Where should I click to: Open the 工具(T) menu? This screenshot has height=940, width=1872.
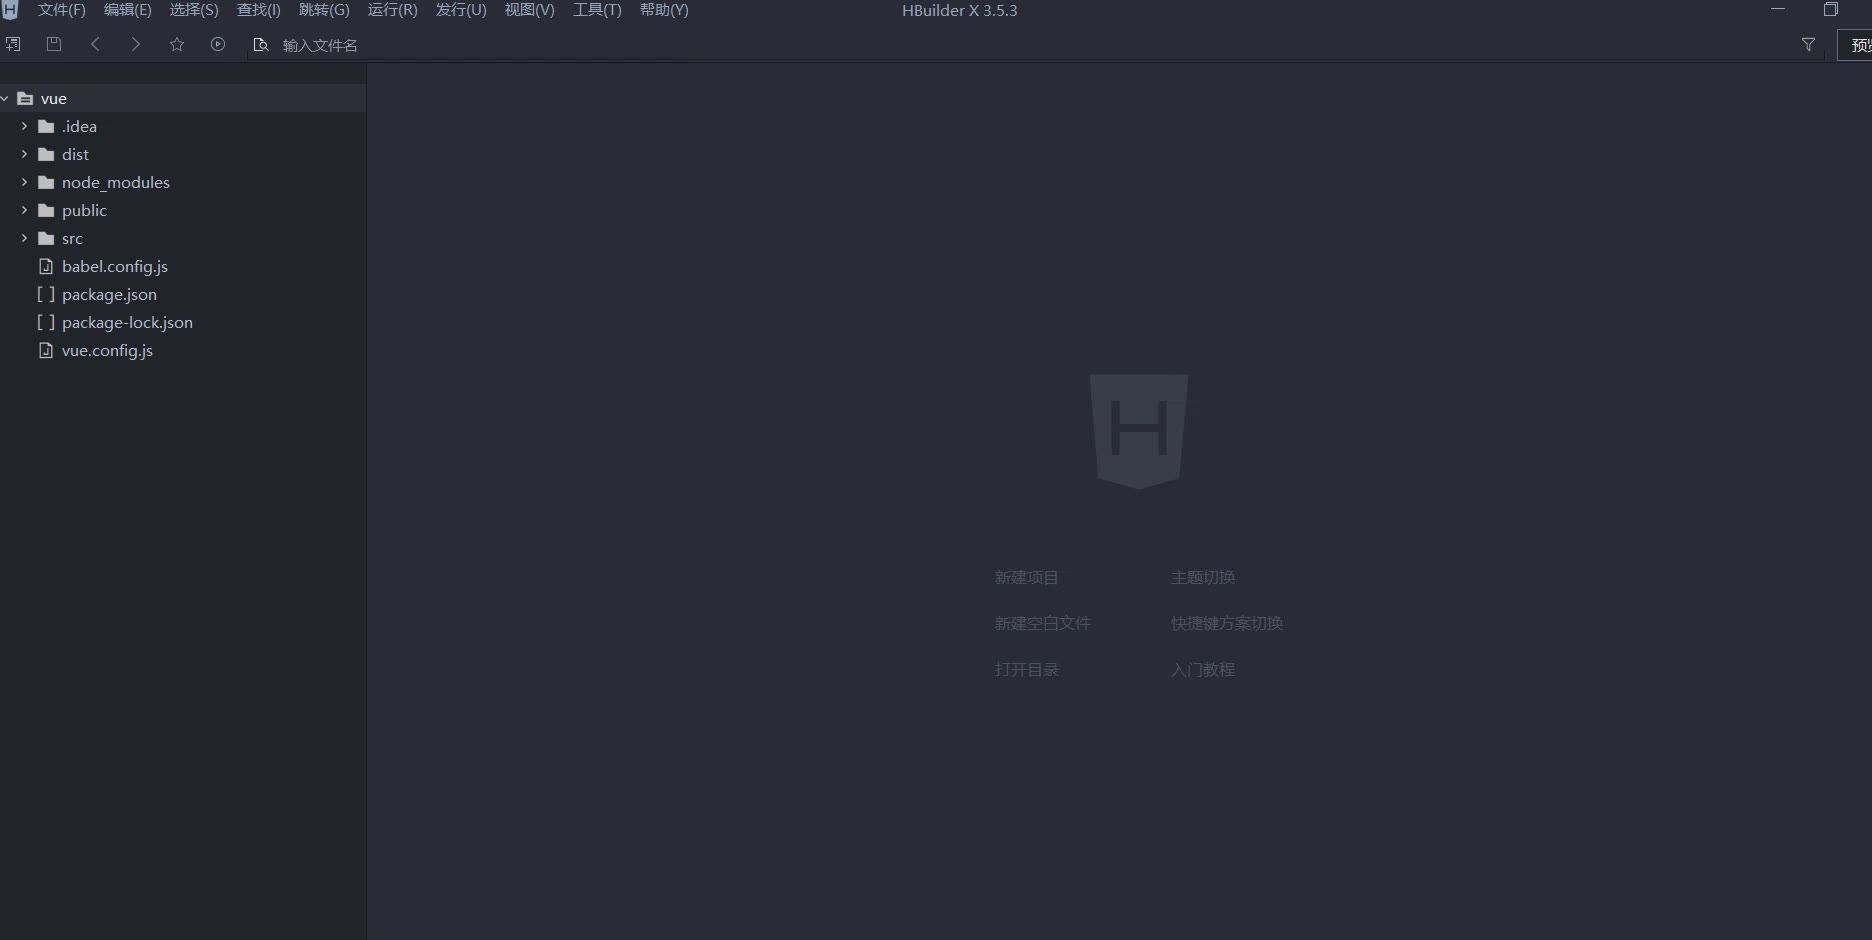[597, 10]
